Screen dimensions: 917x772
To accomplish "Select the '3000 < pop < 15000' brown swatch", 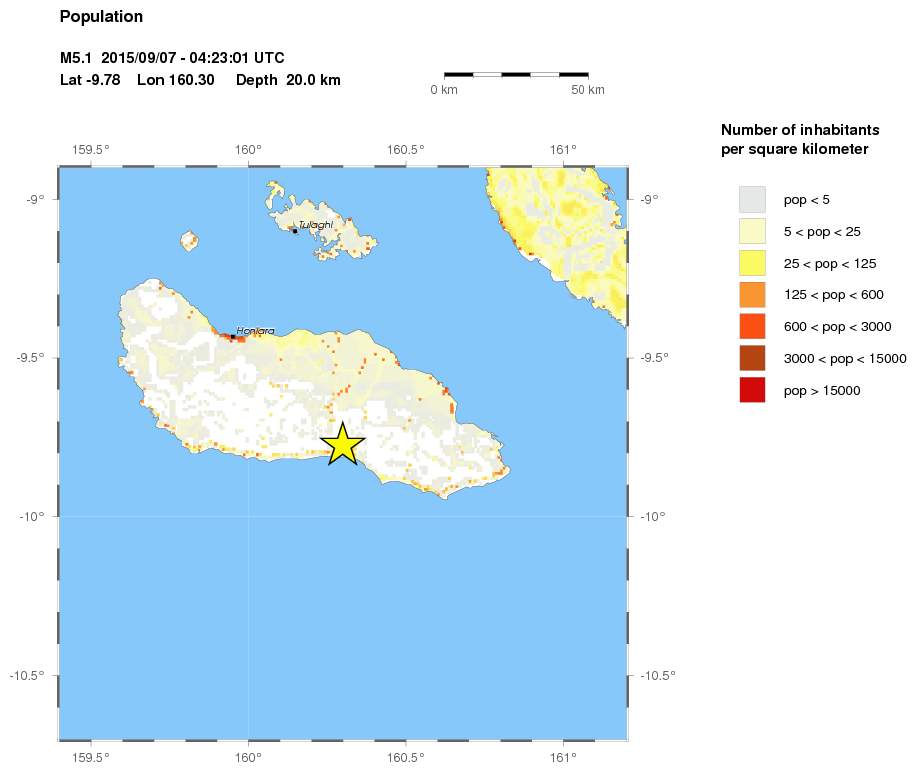I will (752, 358).
